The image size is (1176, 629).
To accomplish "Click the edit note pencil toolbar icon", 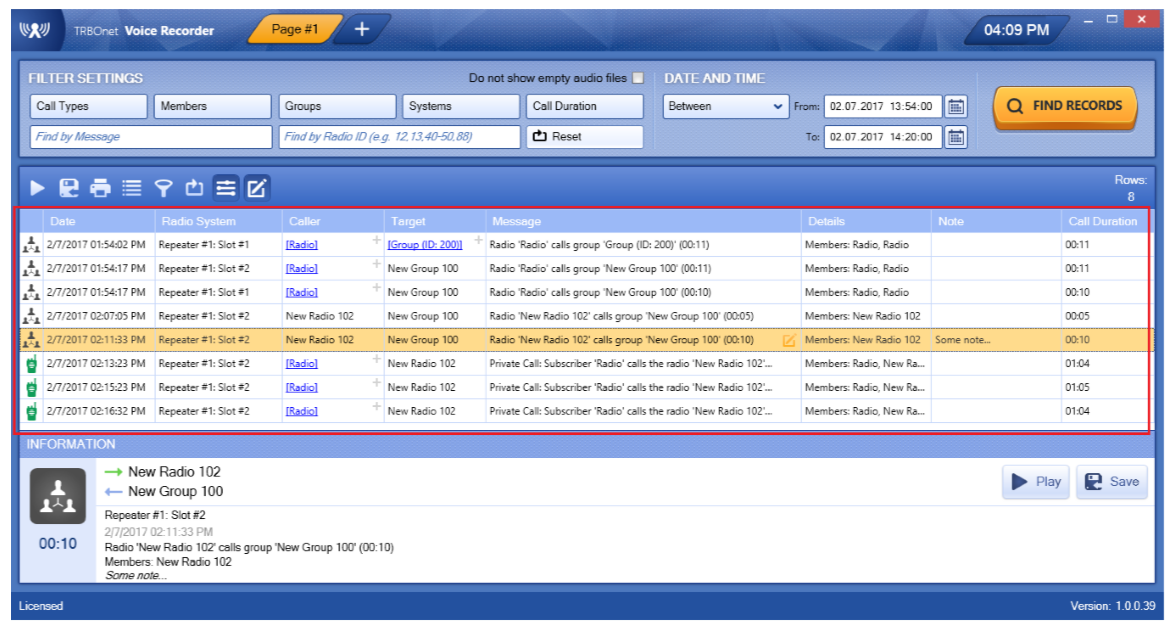I will coord(257,187).
